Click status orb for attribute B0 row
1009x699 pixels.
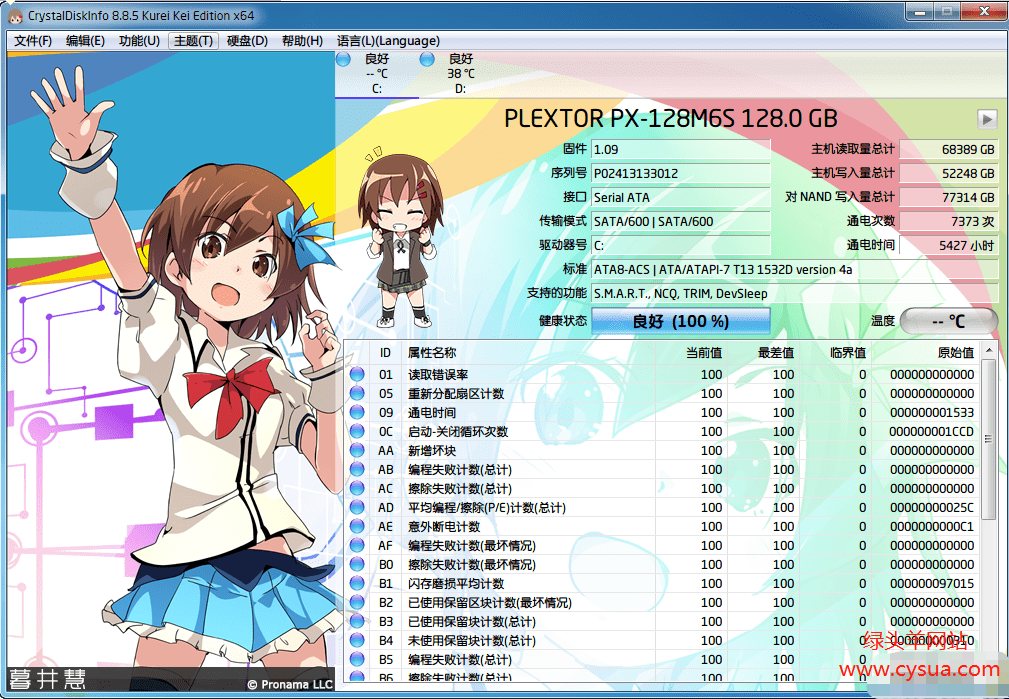[x=357, y=564]
